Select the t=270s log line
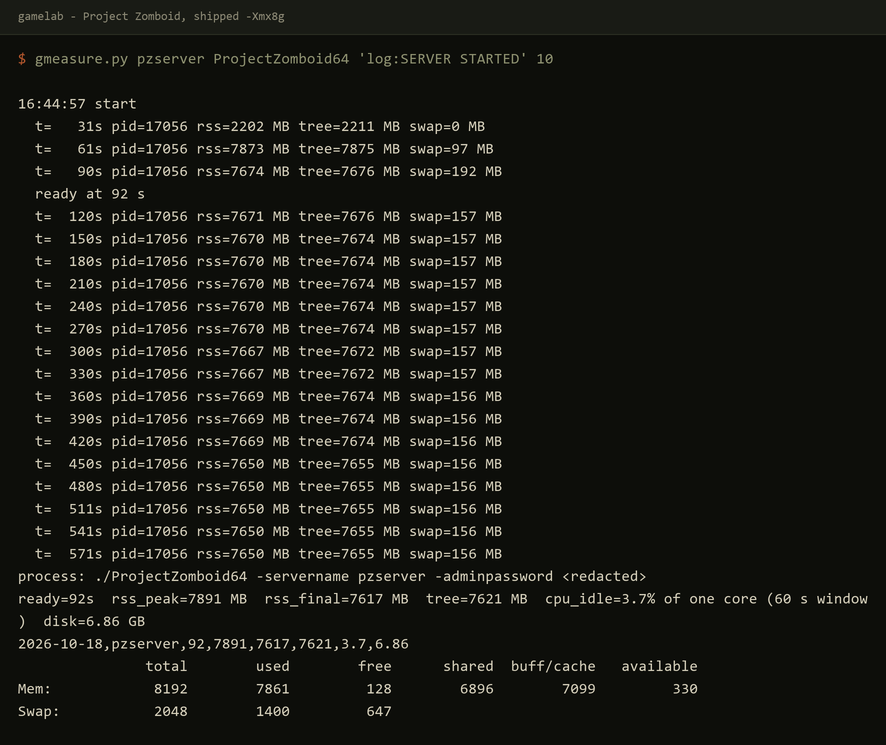886x745 pixels. click(x=268, y=329)
